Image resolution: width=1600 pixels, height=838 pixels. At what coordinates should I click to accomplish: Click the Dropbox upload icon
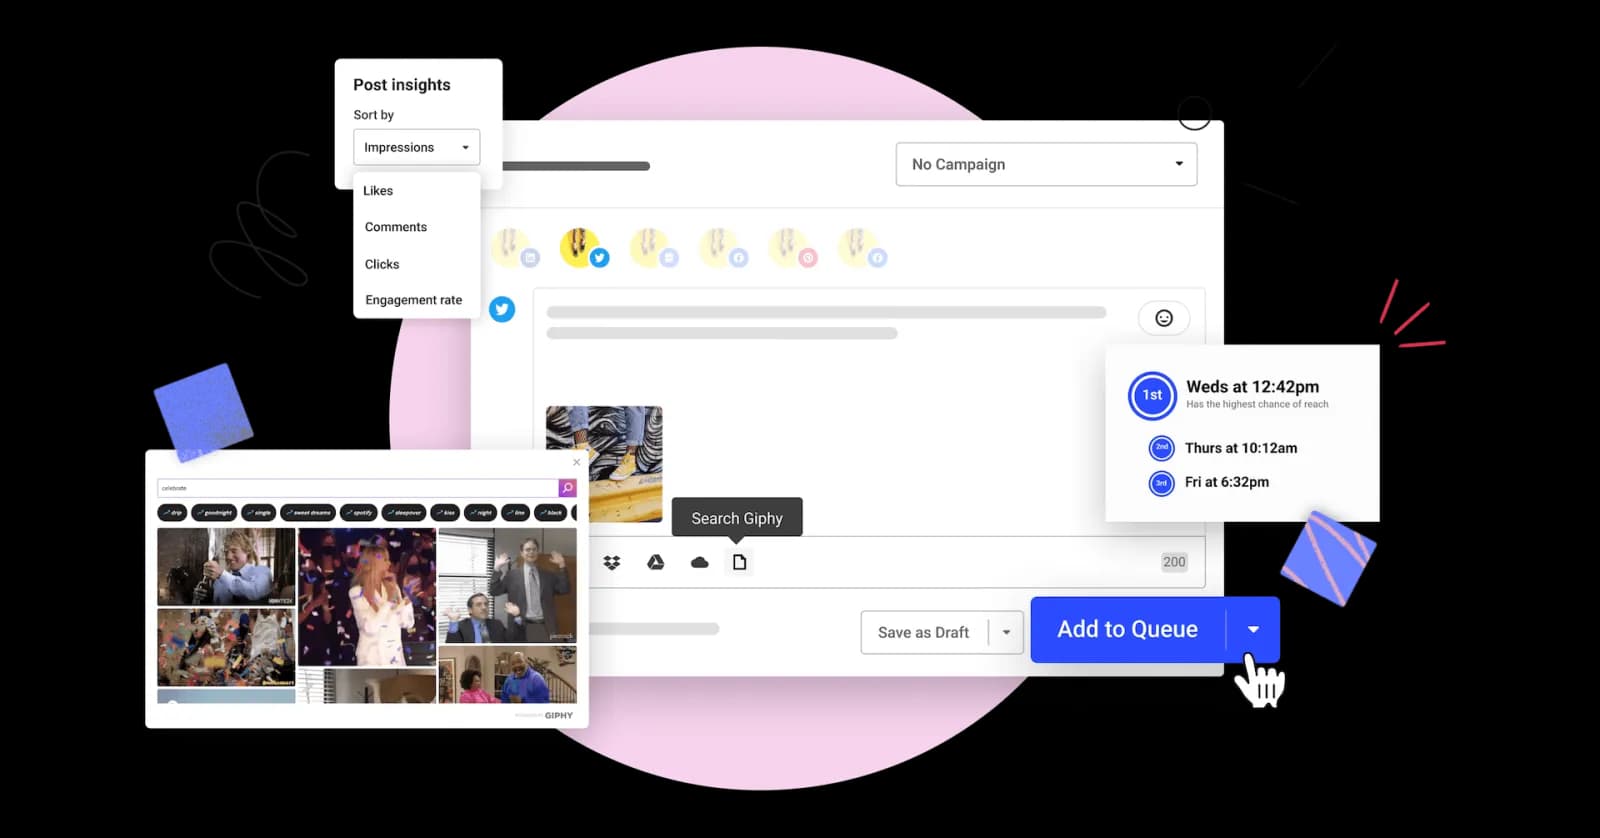pyautogui.click(x=612, y=563)
